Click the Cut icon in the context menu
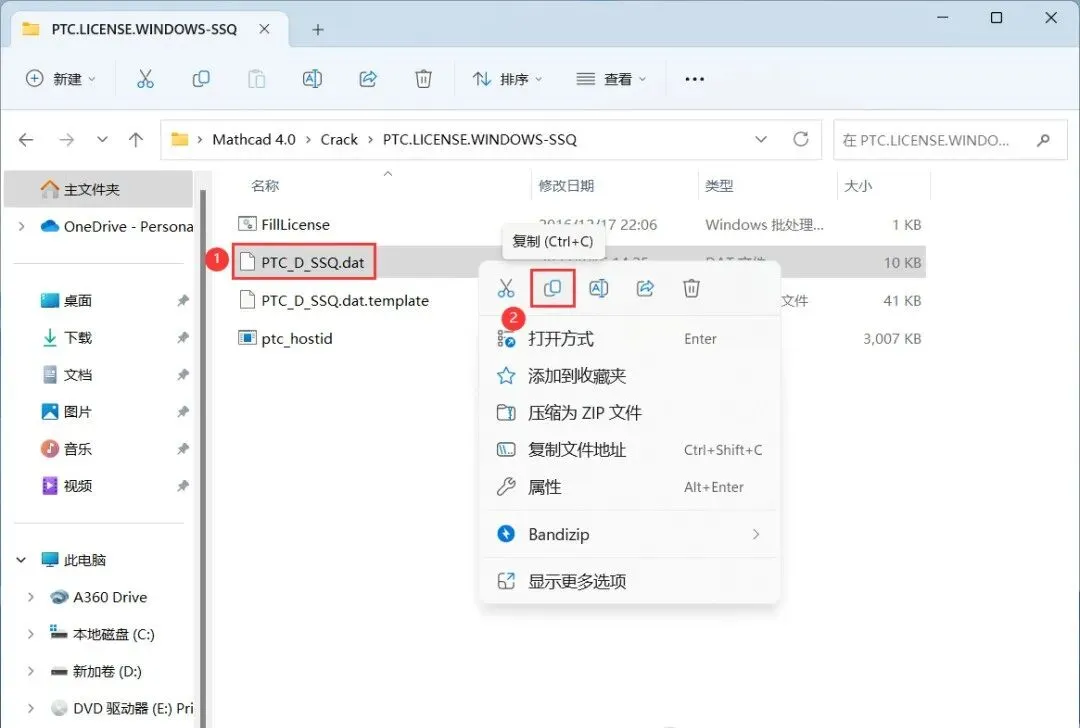This screenshot has height=728, width=1080. [506, 288]
